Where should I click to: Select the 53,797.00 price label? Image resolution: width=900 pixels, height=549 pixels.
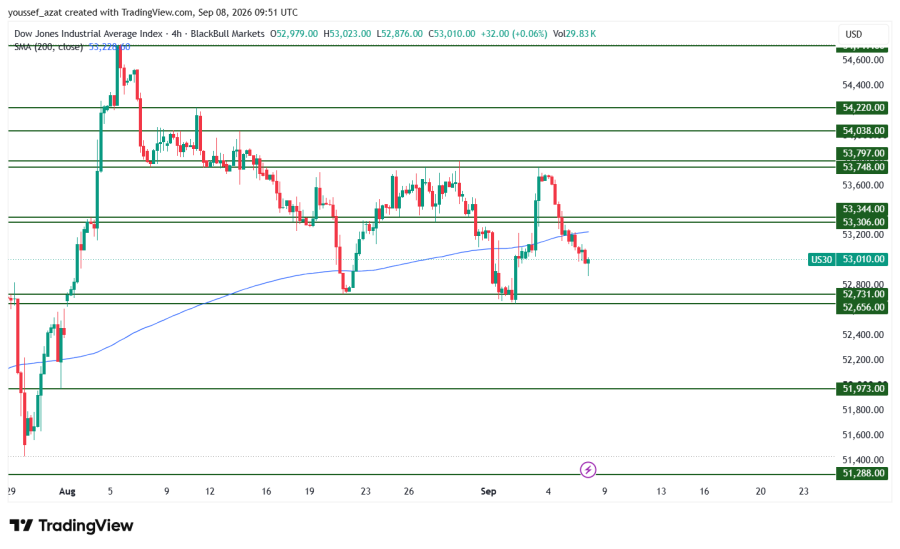(x=862, y=153)
